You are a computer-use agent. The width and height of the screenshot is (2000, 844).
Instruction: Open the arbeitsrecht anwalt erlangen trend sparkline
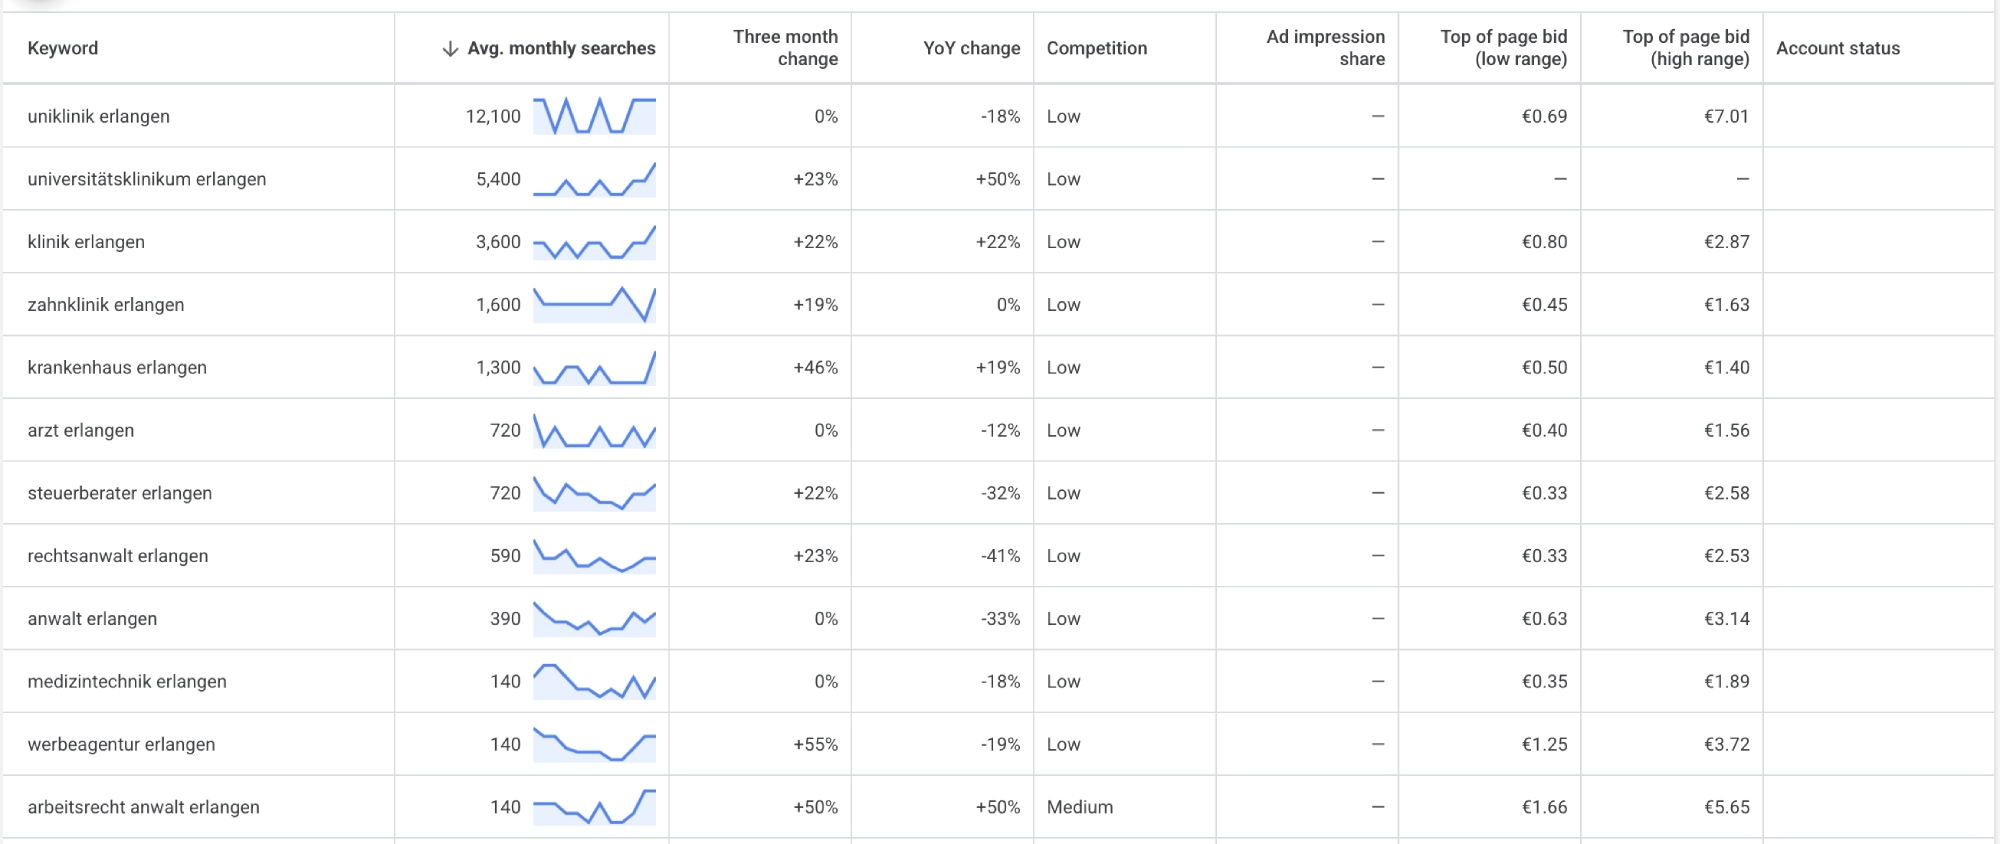point(594,807)
